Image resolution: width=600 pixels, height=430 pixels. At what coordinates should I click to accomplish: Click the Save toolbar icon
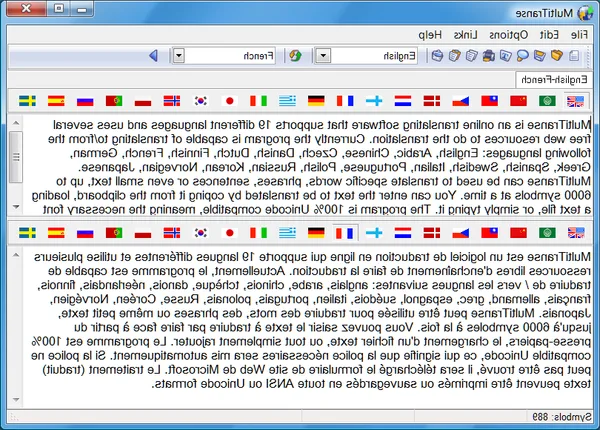click(540, 56)
